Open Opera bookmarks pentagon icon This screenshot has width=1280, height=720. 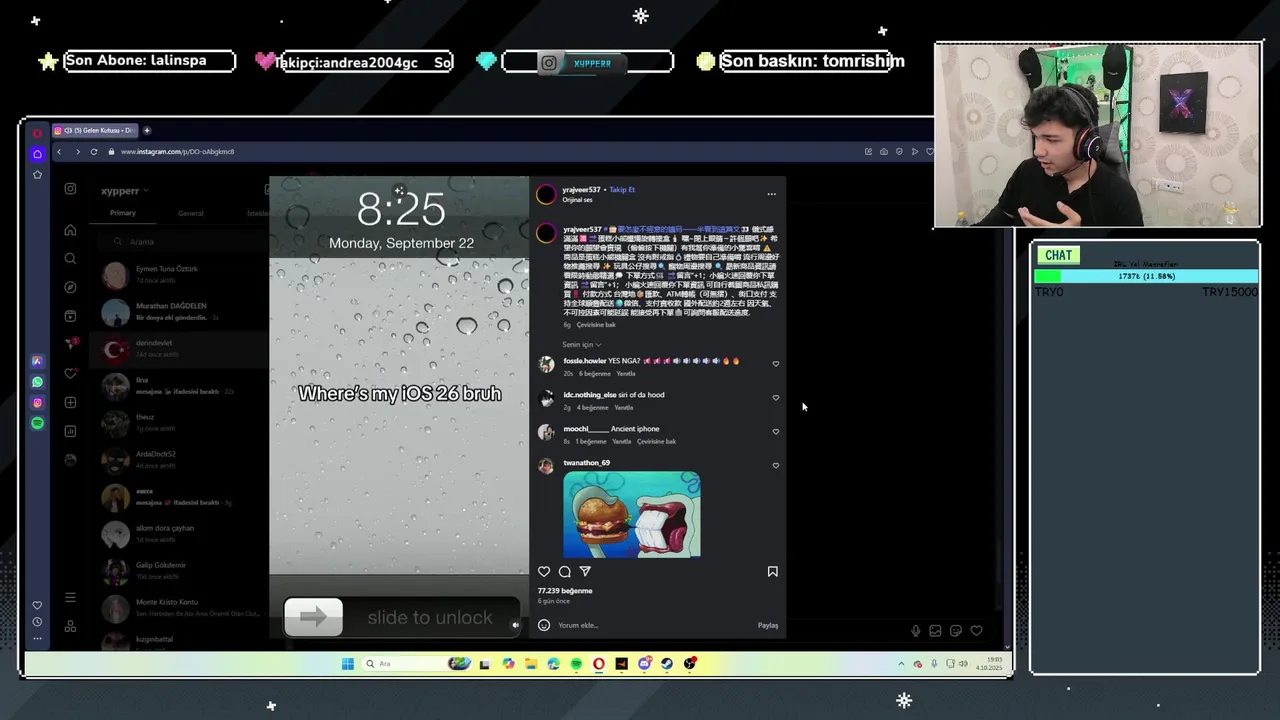pyautogui.click(x=37, y=175)
